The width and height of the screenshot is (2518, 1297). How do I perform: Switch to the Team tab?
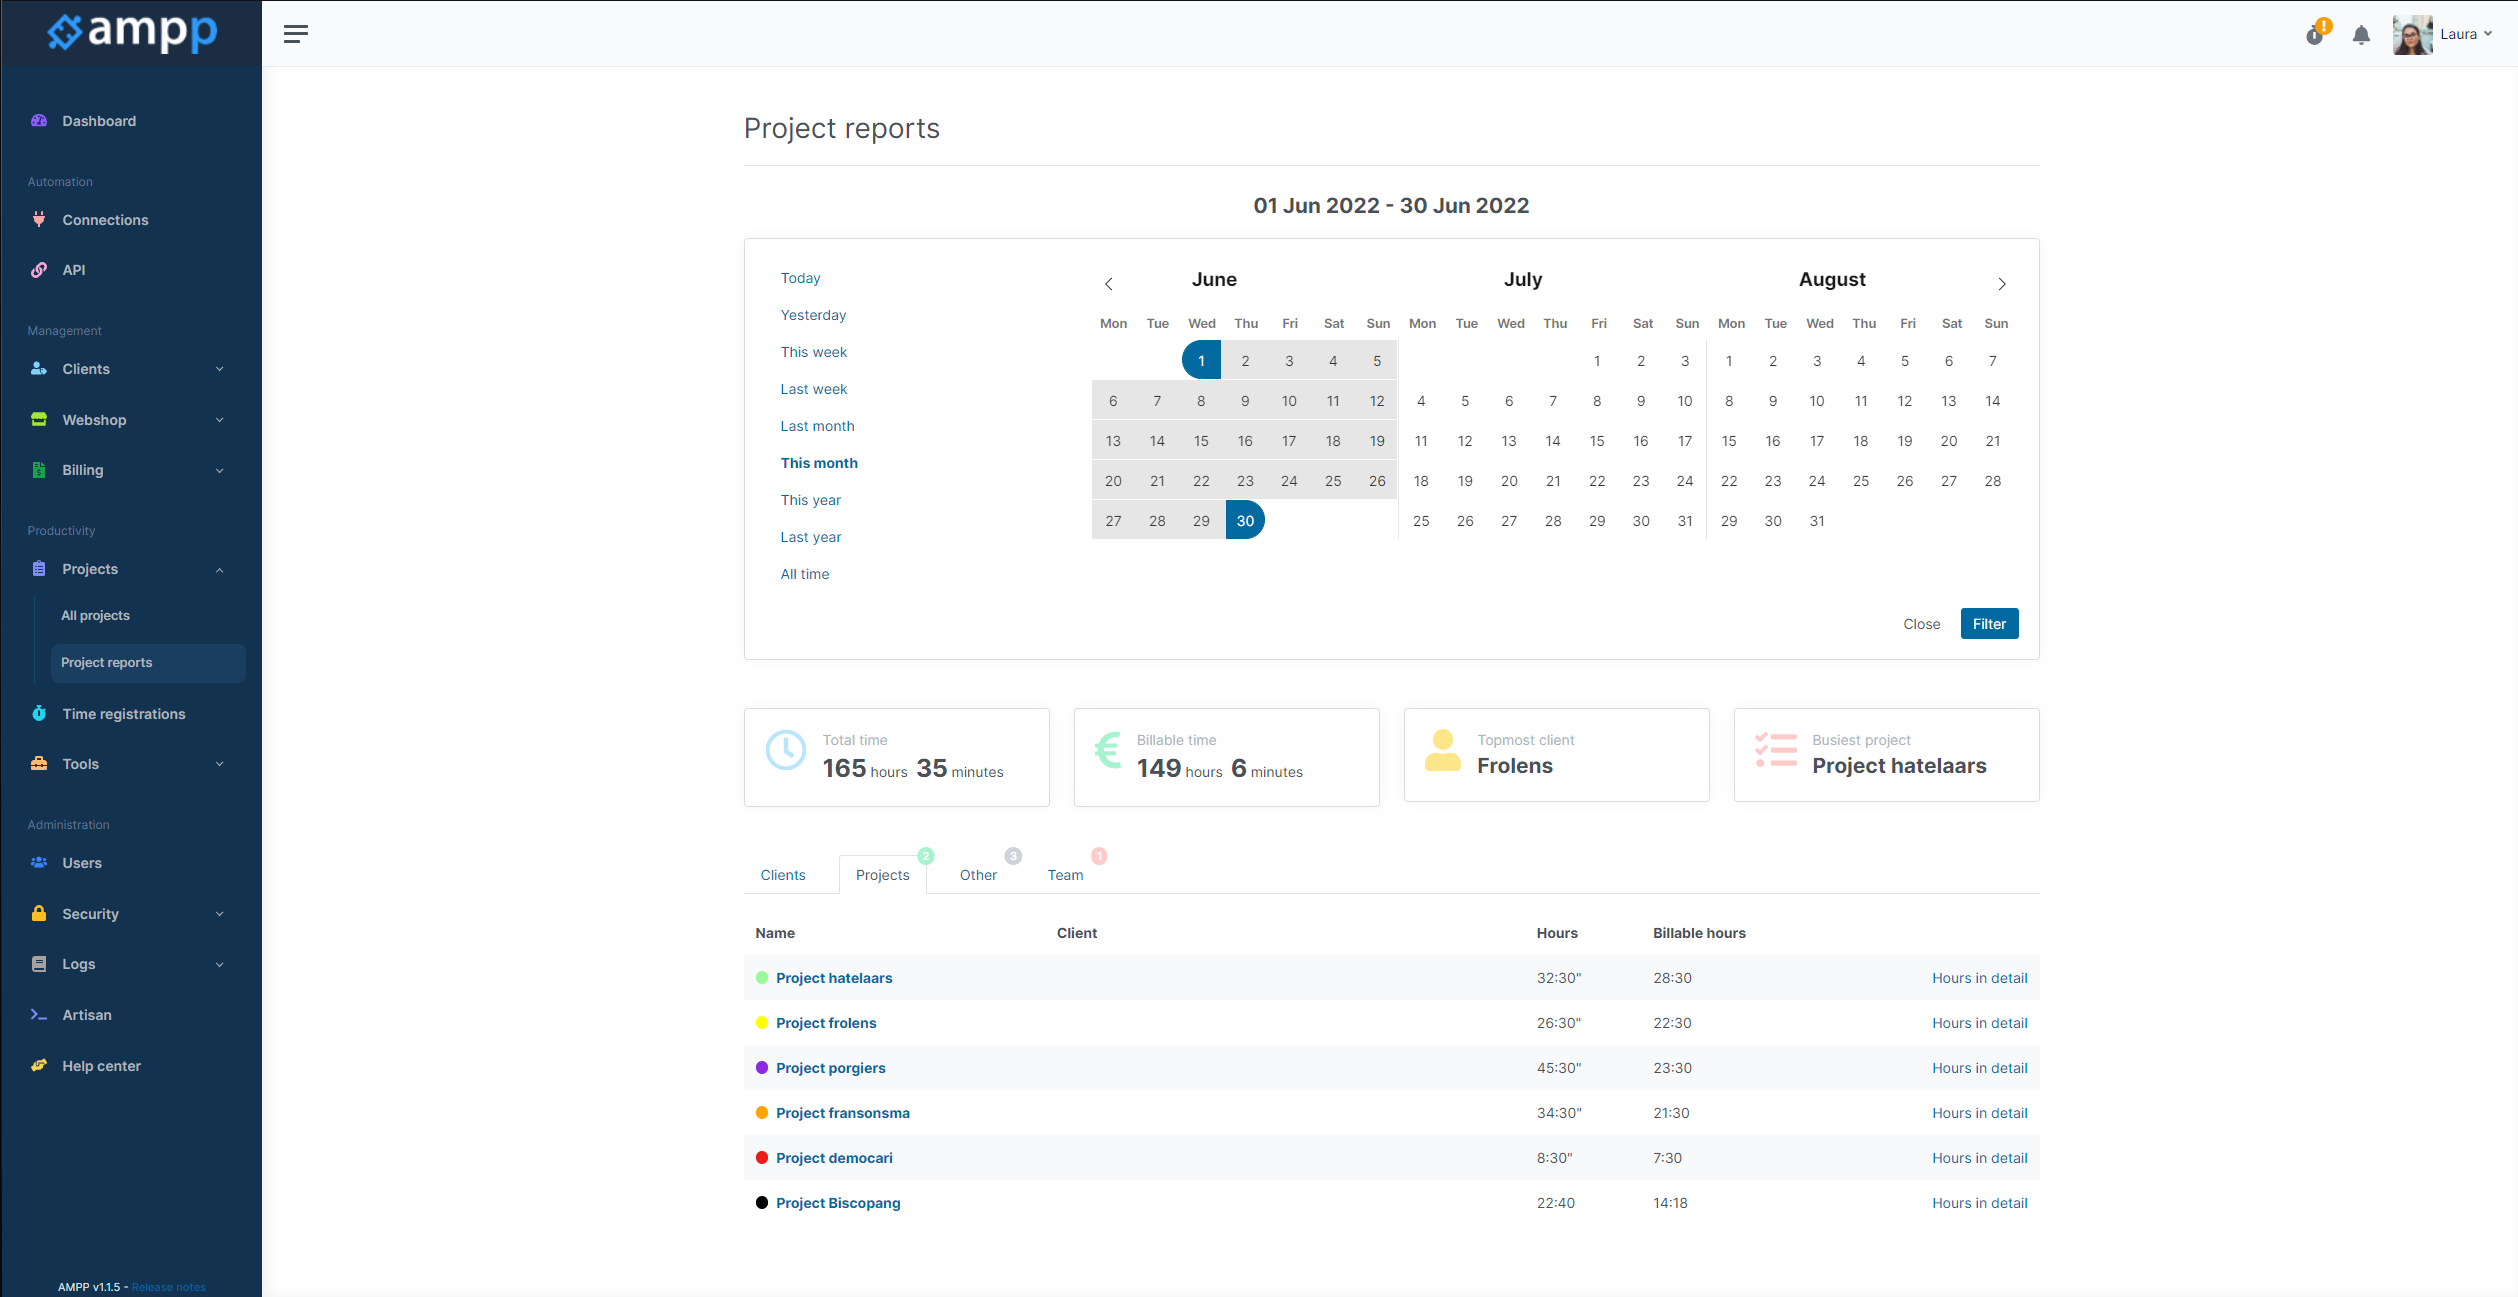pyautogui.click(x=1065, y=875)
